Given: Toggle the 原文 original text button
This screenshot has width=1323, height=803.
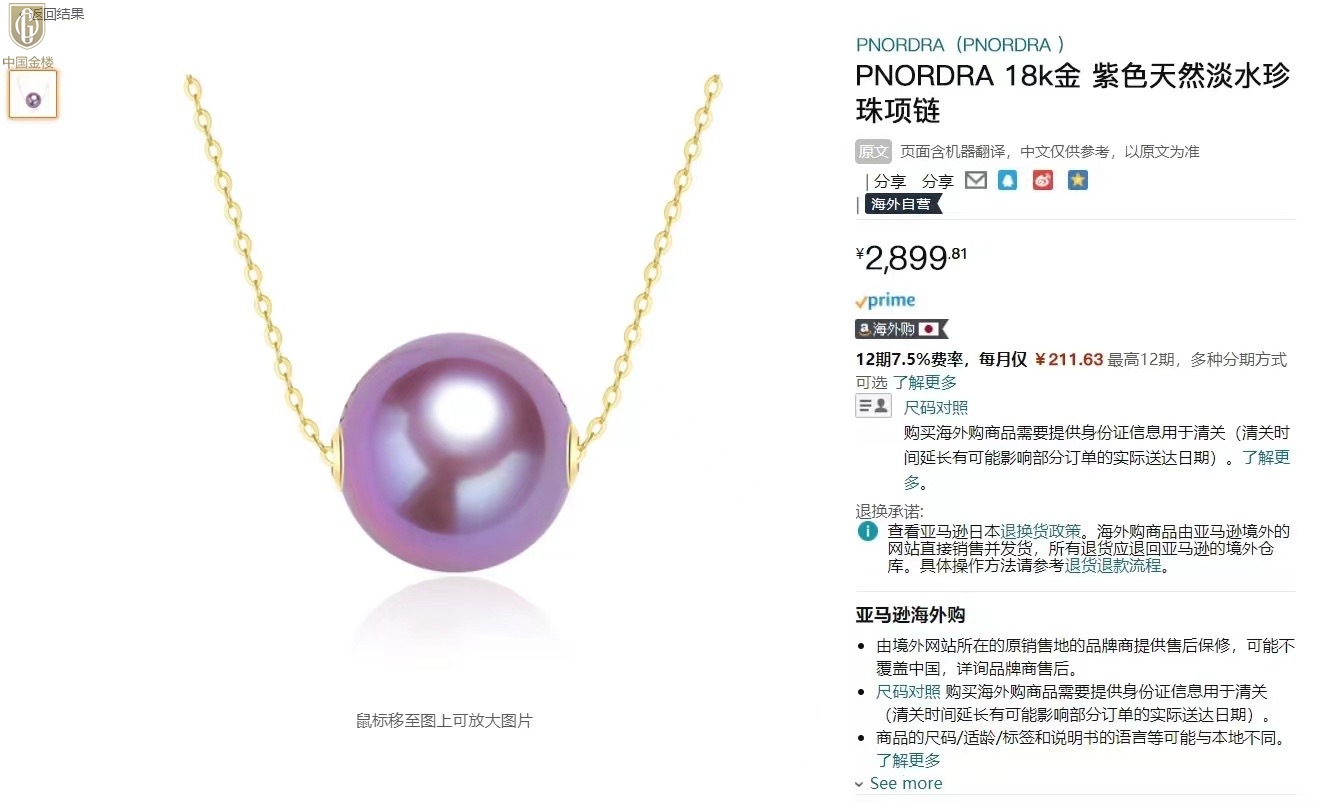Looking at the screenshot, I should click(873, 152).
